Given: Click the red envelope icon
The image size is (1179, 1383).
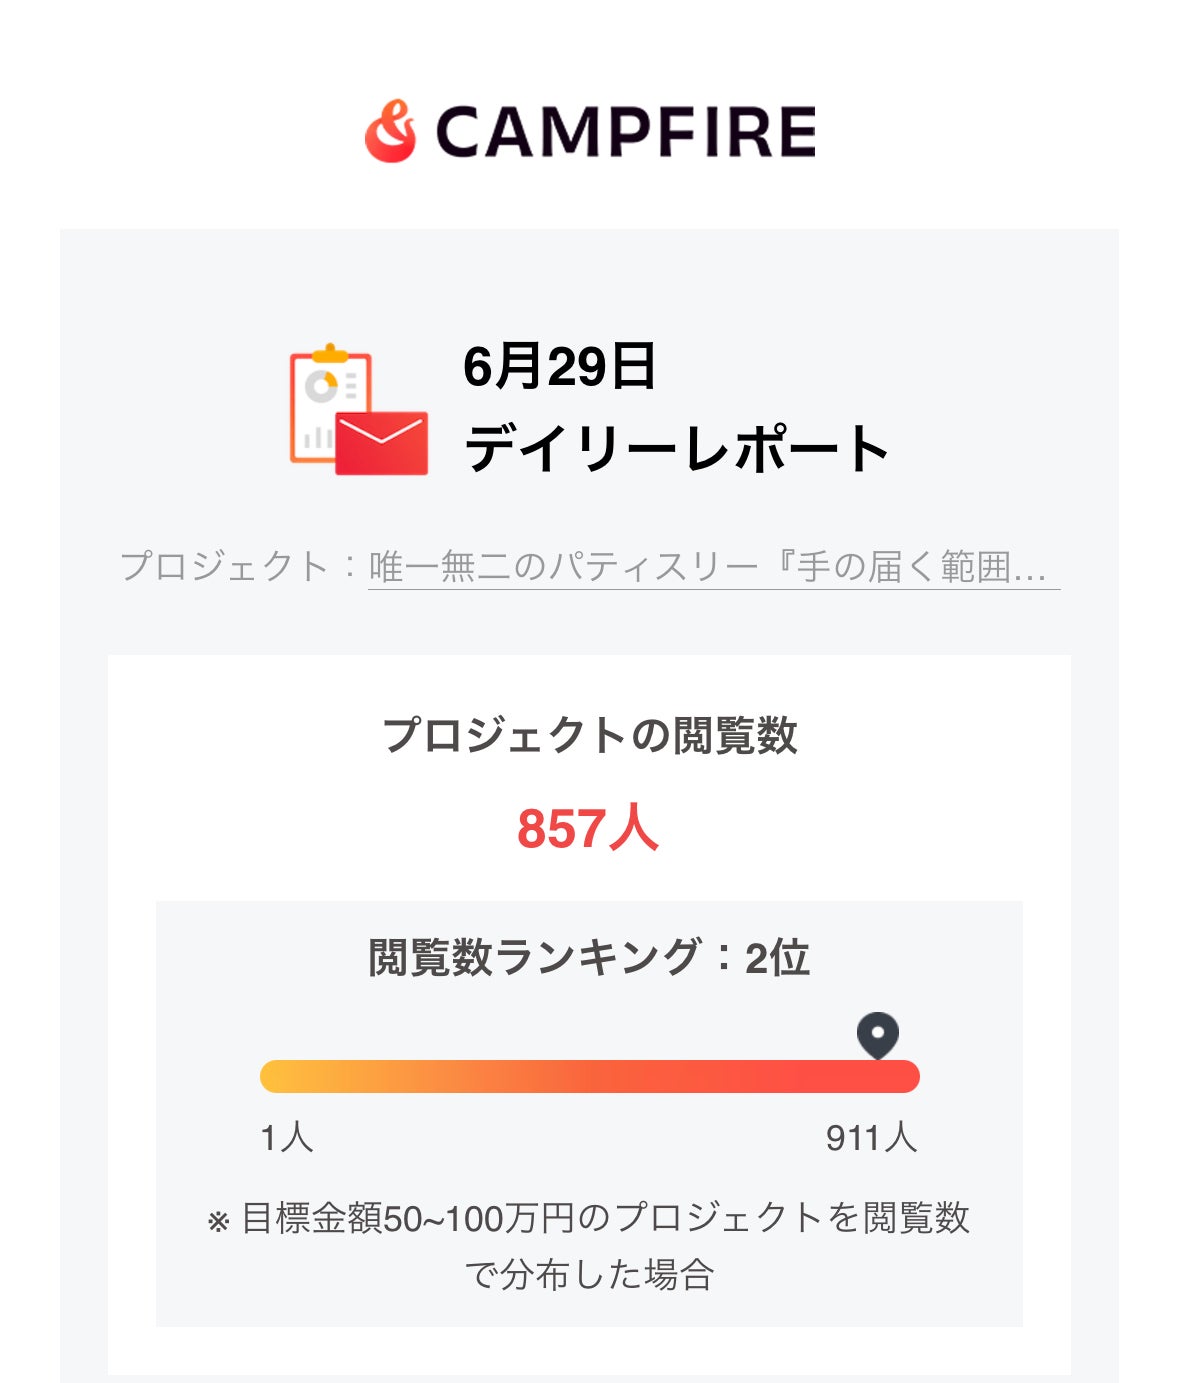Looking at the screenshot, I should [x=381, y=442].
